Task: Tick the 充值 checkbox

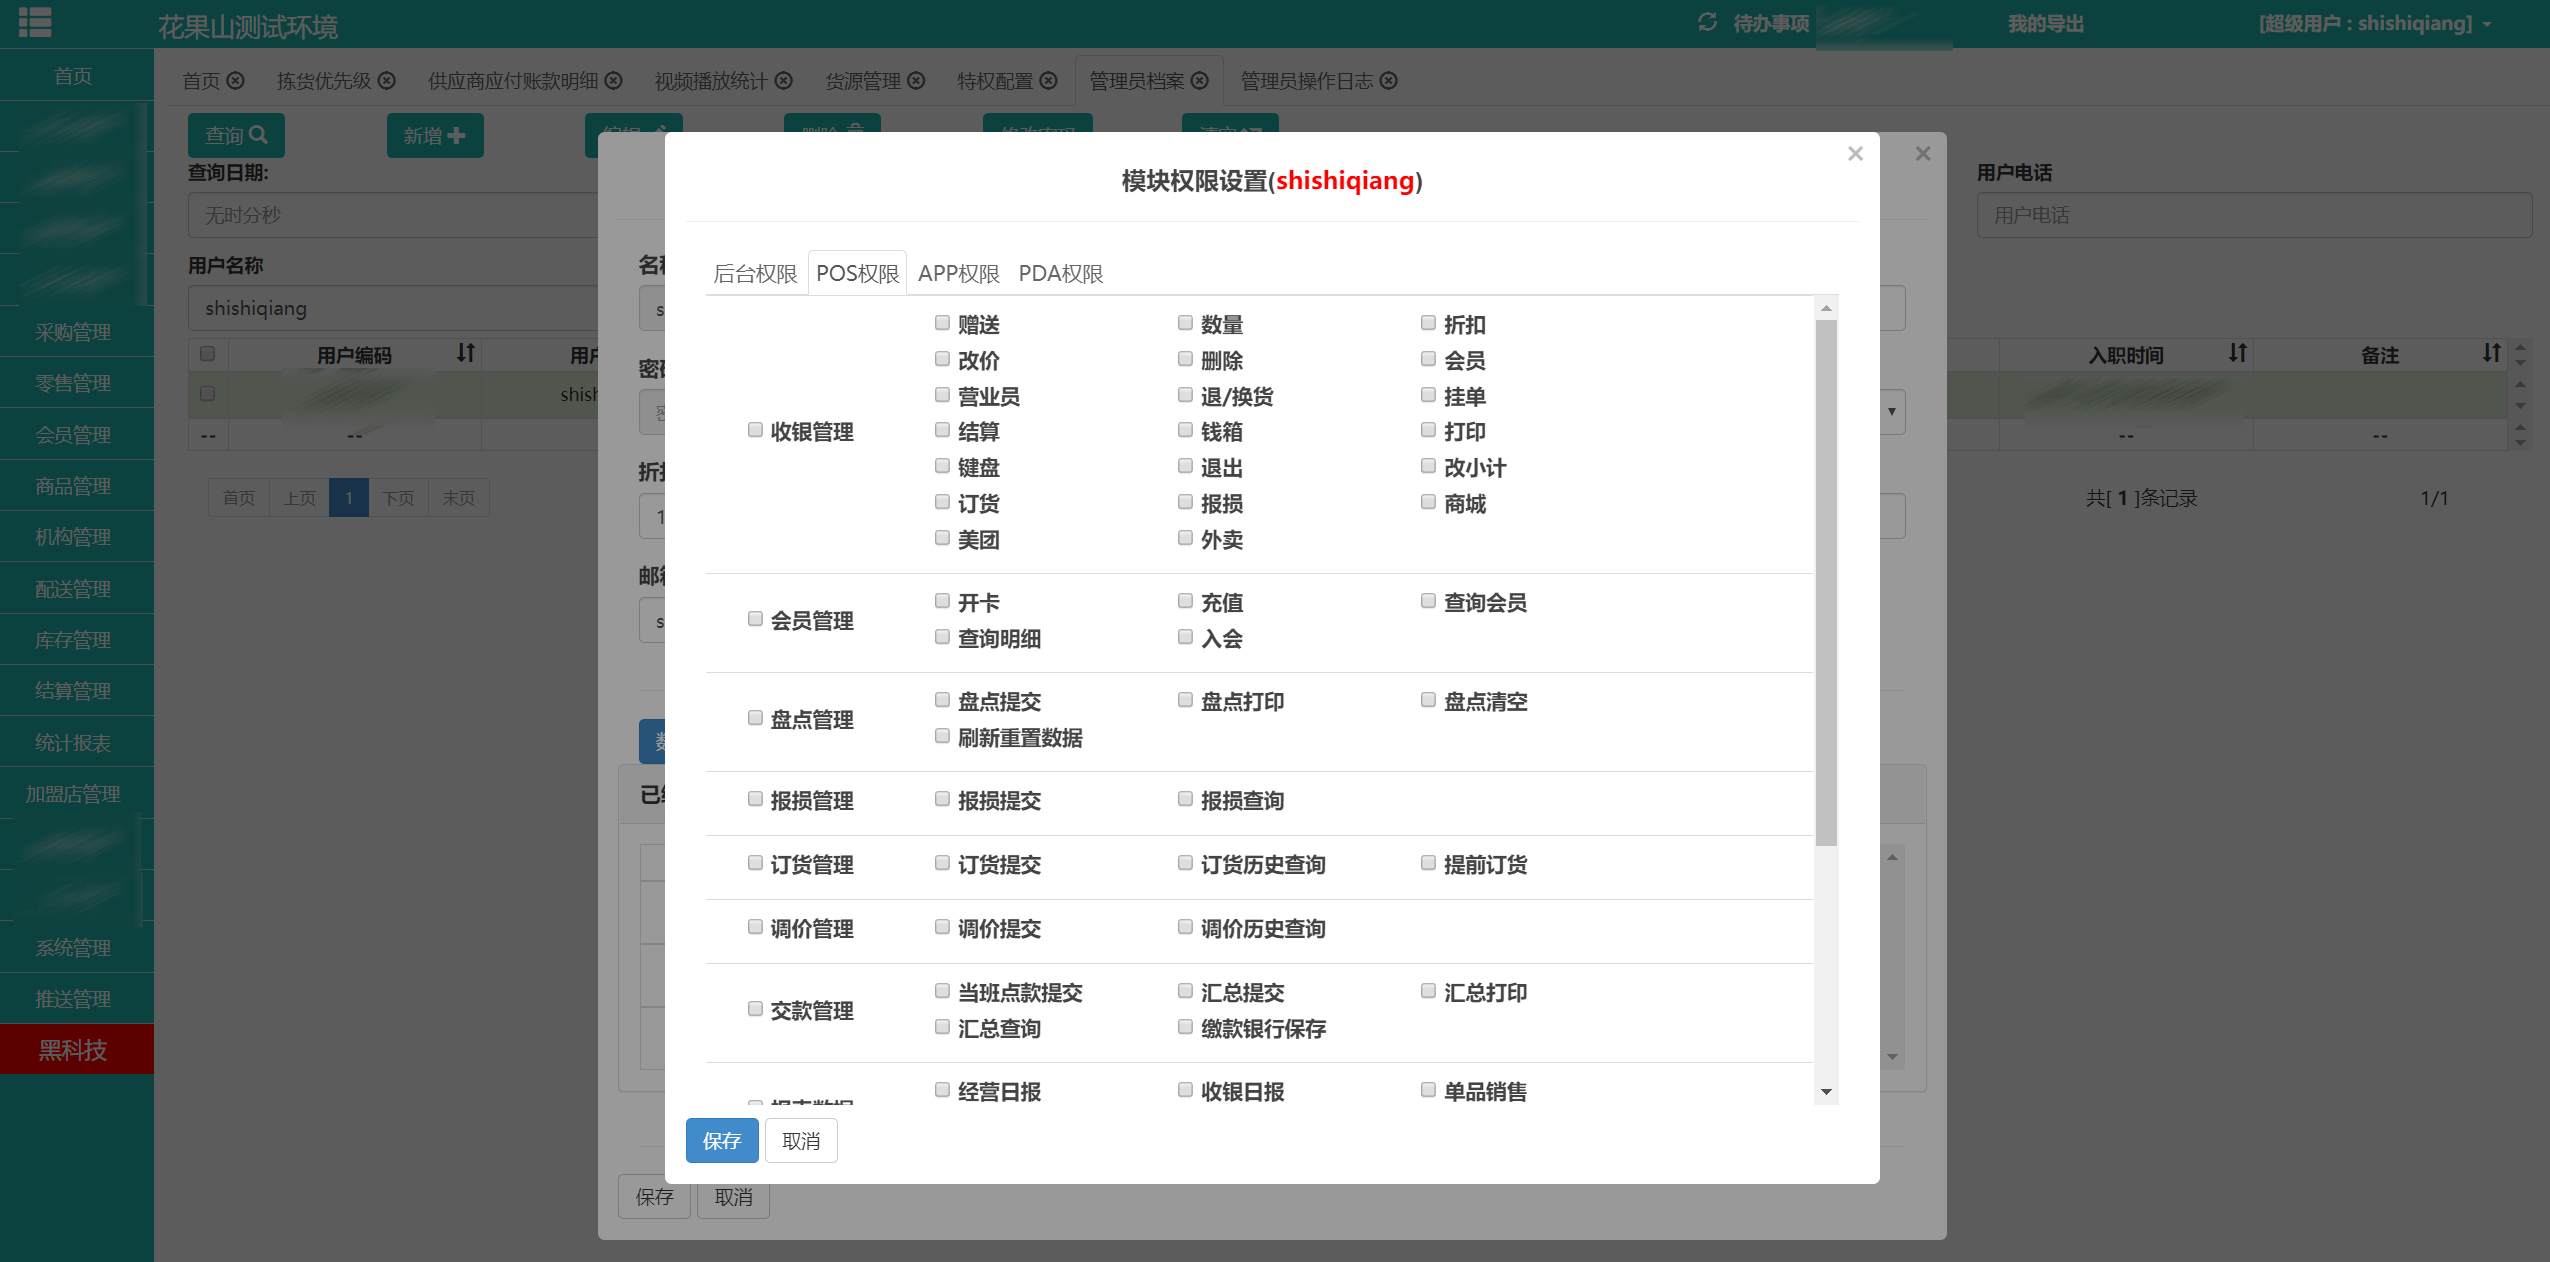Action: click(x=1185, y=601)
